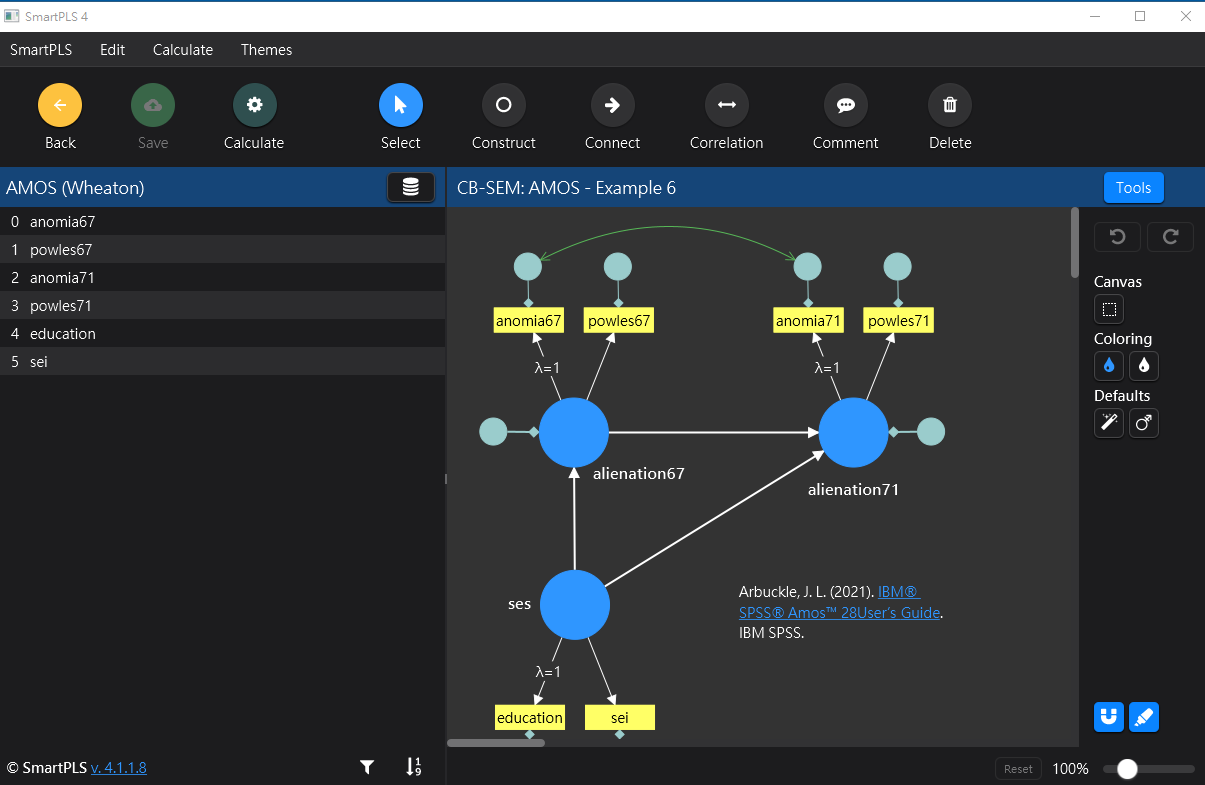Click the powles67 indicator box on canvas

[619, 321]
